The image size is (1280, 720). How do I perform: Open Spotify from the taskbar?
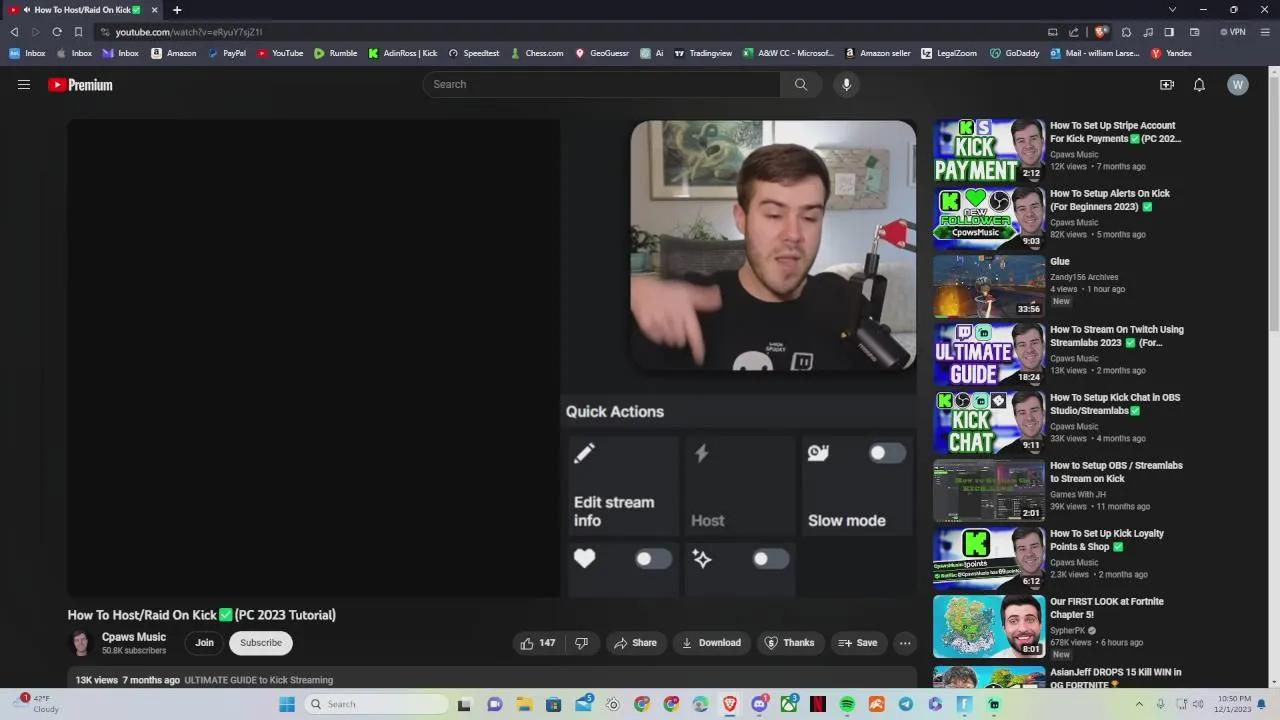click(x=847, y=704)
